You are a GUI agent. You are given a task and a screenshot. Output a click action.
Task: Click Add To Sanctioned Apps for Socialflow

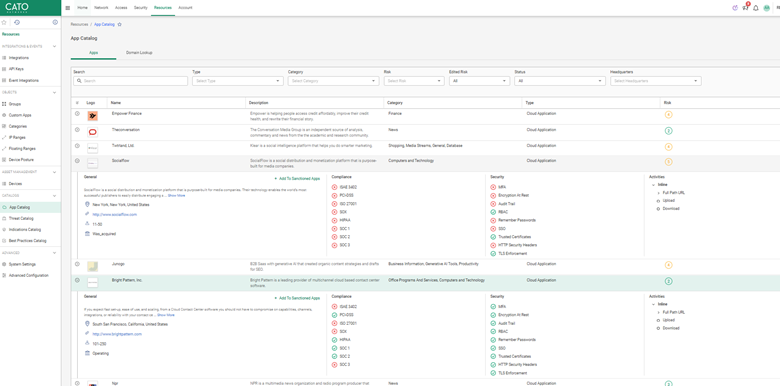coord(297,178)
